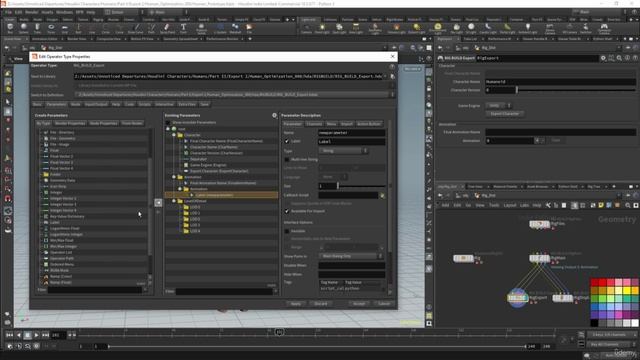Open Existing Parameters gear menu
Viewport: 640px width, 360px height.
click(274, 116)
